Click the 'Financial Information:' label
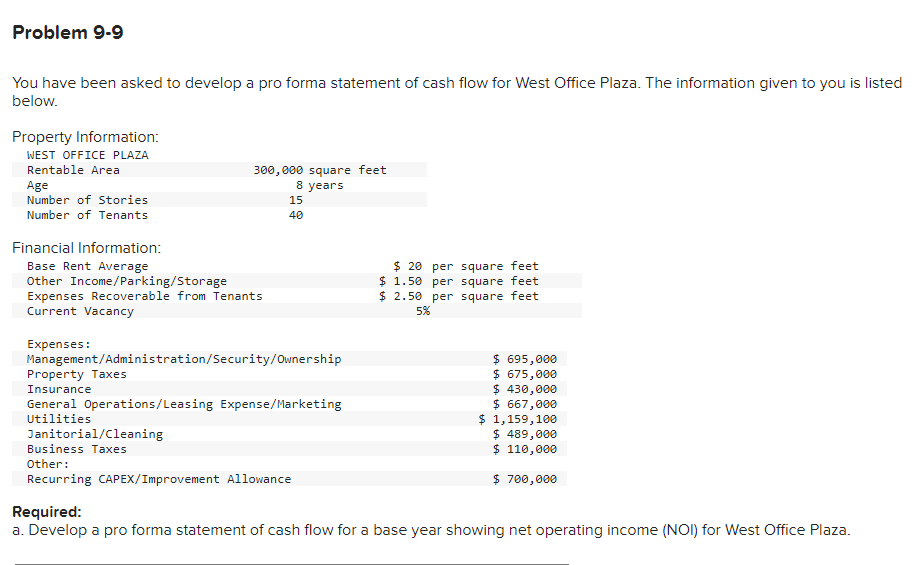Screen dimensions: 924x565 point(87,248)
